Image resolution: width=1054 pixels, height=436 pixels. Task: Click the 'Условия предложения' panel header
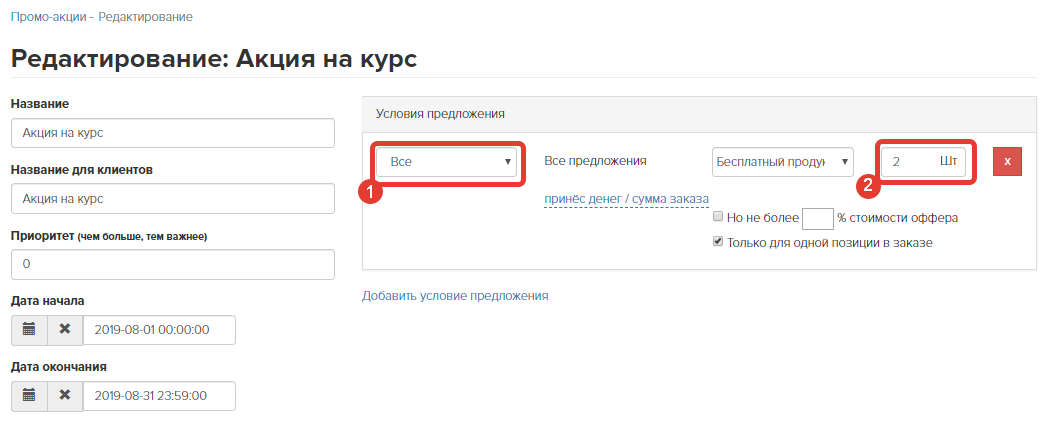click(699, 114)
